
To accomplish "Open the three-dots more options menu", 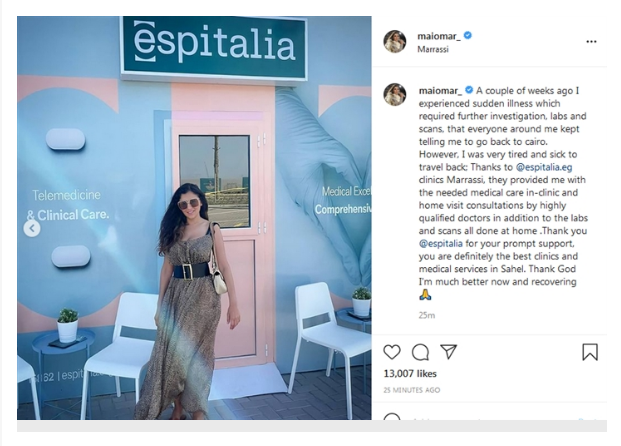I will (x=591, y=42).
